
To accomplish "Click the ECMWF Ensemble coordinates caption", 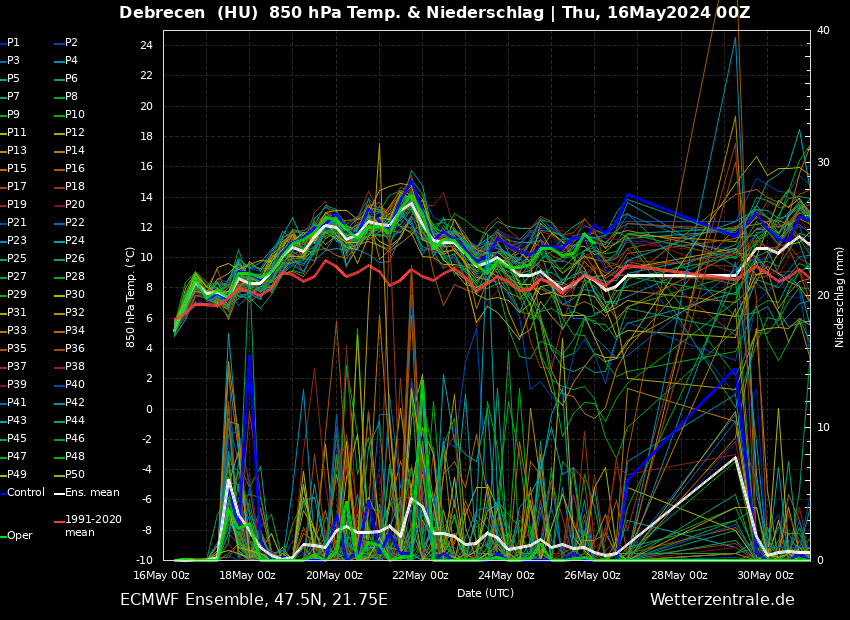I will pos(254,600).
